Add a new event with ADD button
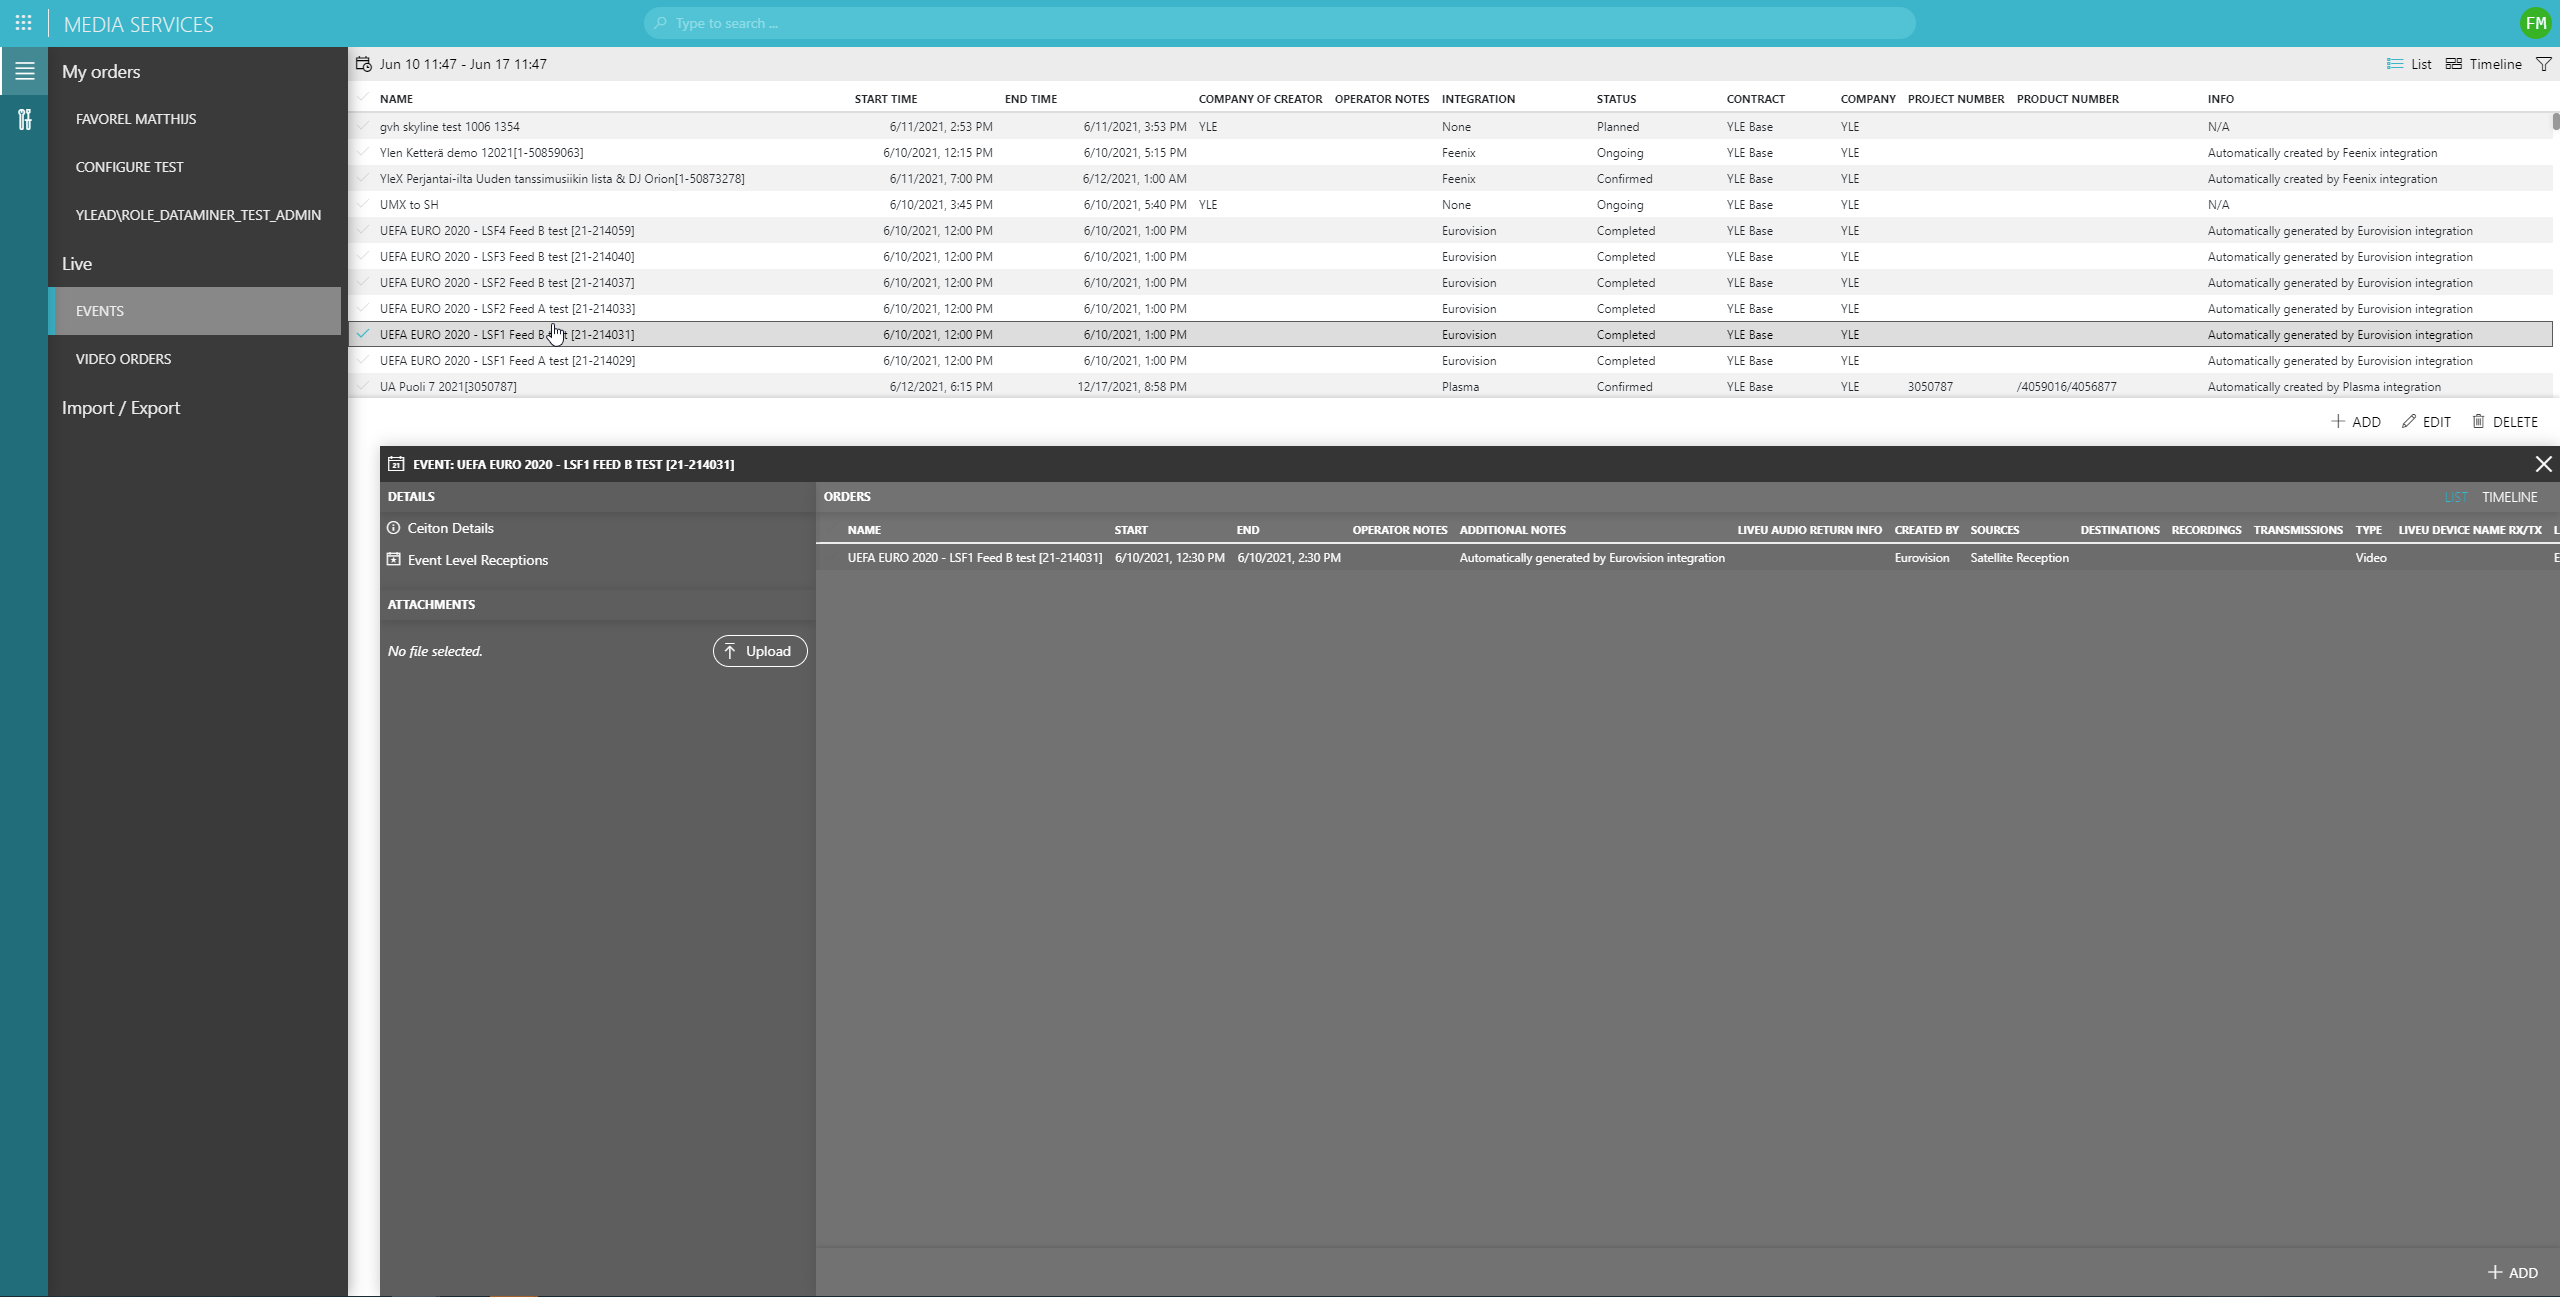The image size is (2560, 1297). (2356, 422)
